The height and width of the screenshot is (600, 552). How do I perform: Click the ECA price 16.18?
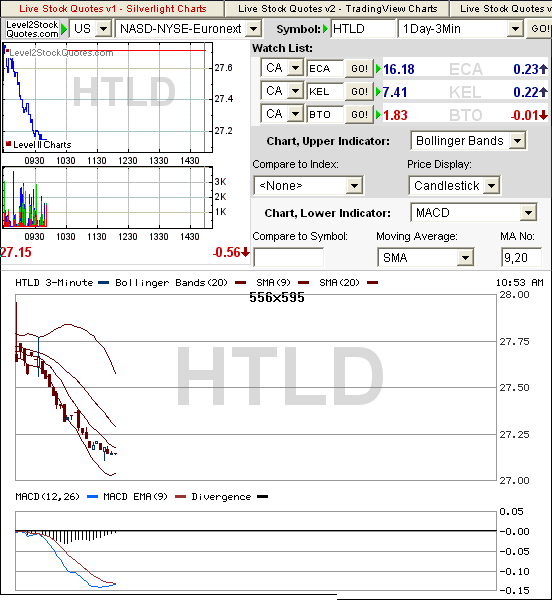[x=399, y=69]
